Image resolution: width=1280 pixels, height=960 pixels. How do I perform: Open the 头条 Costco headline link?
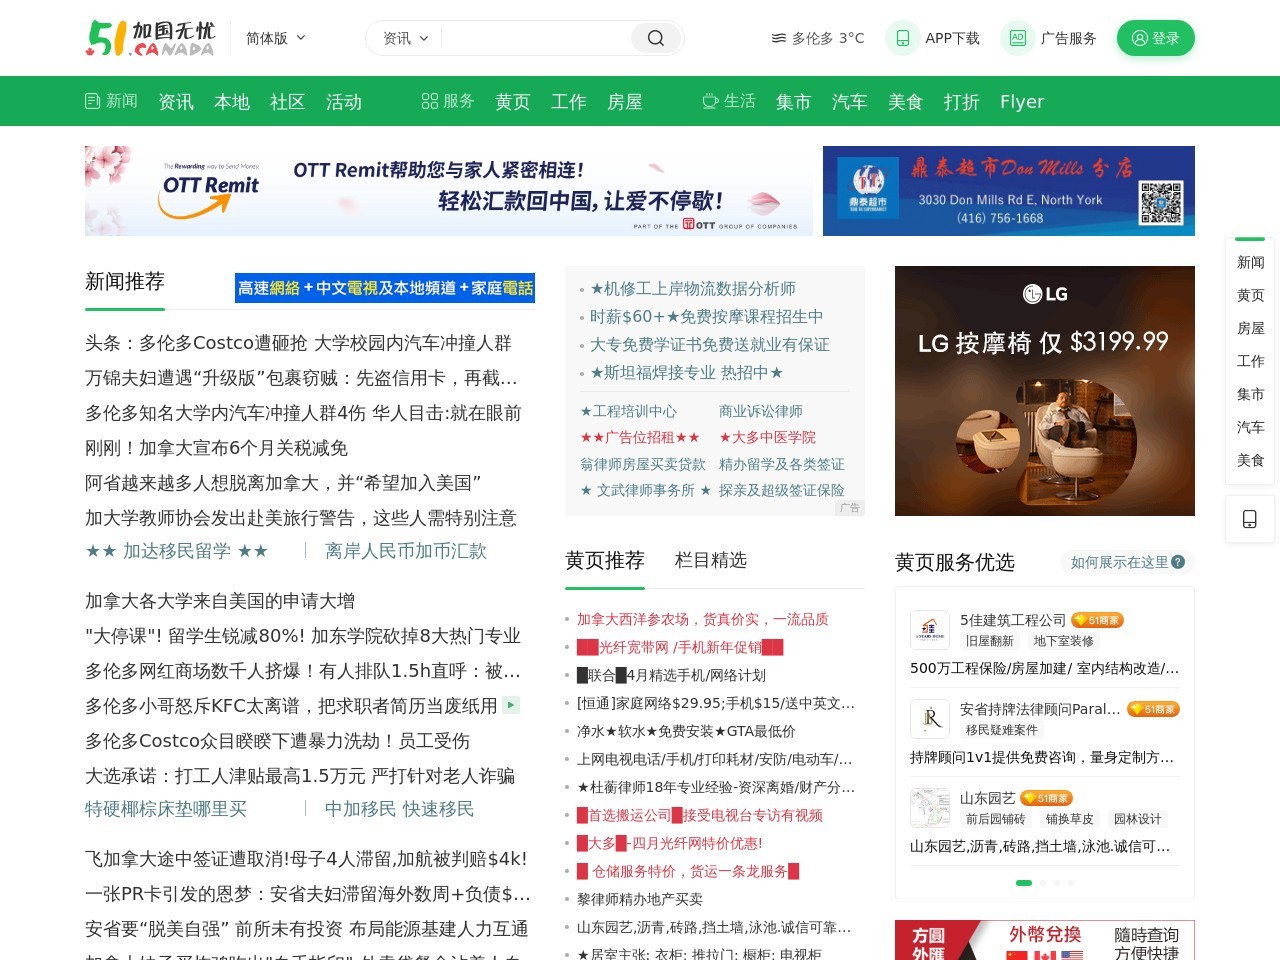pos(298,343)
